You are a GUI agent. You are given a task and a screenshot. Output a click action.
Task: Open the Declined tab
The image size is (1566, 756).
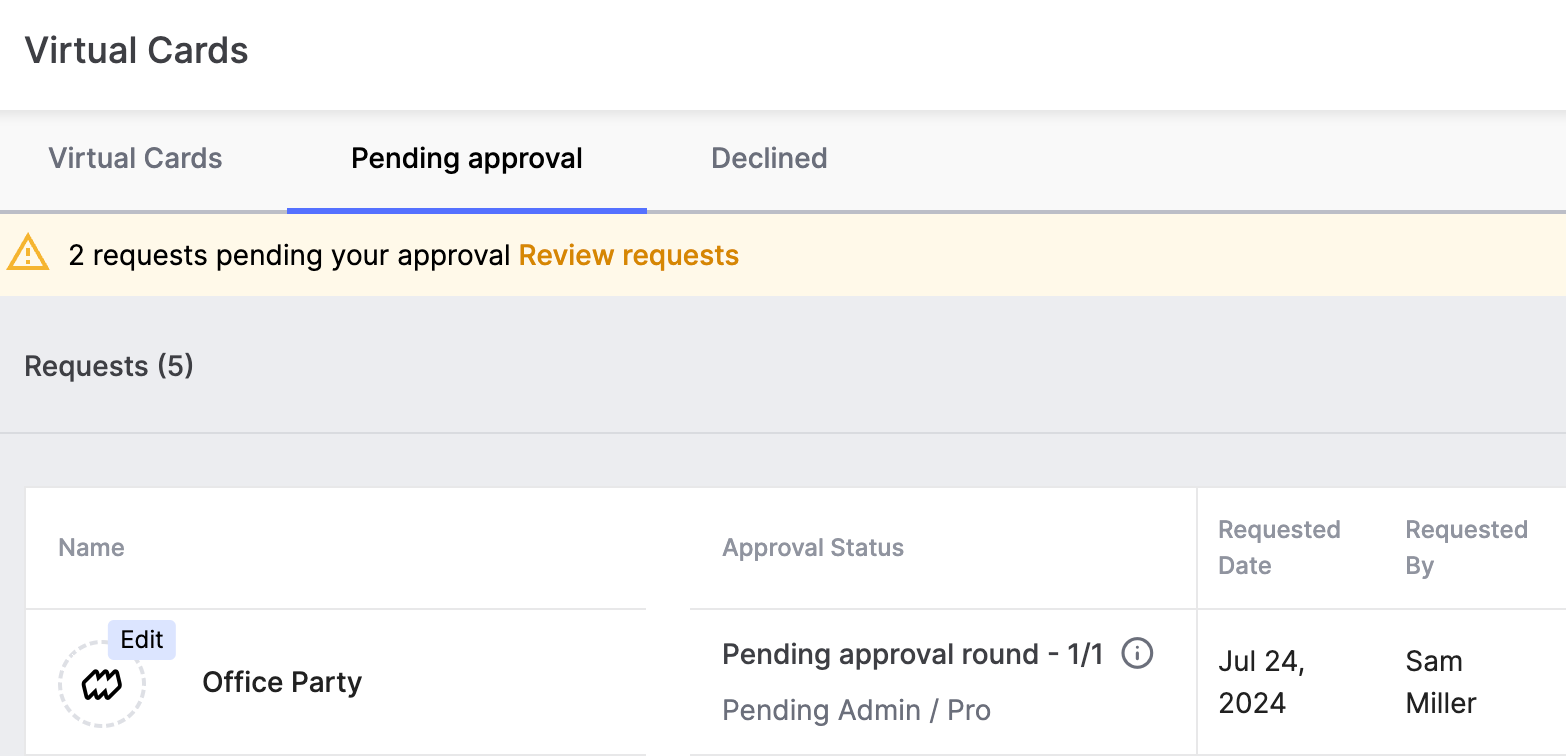769,158
